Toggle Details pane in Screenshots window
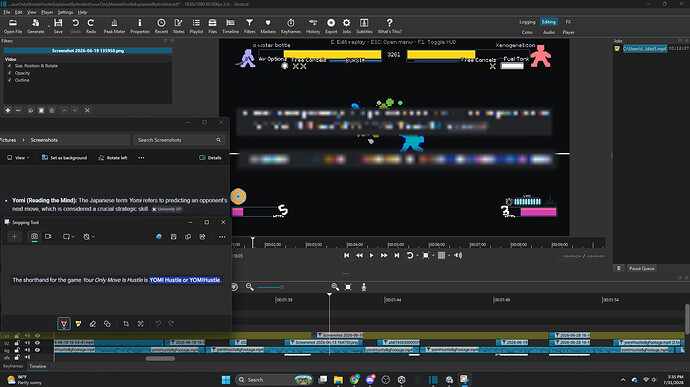Screen dimensions: 690x387 [210, 158]
